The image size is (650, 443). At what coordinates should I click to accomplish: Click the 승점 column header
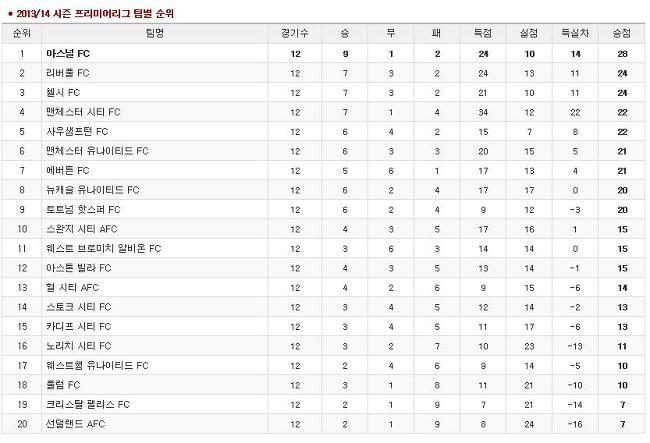pos(622,33)
